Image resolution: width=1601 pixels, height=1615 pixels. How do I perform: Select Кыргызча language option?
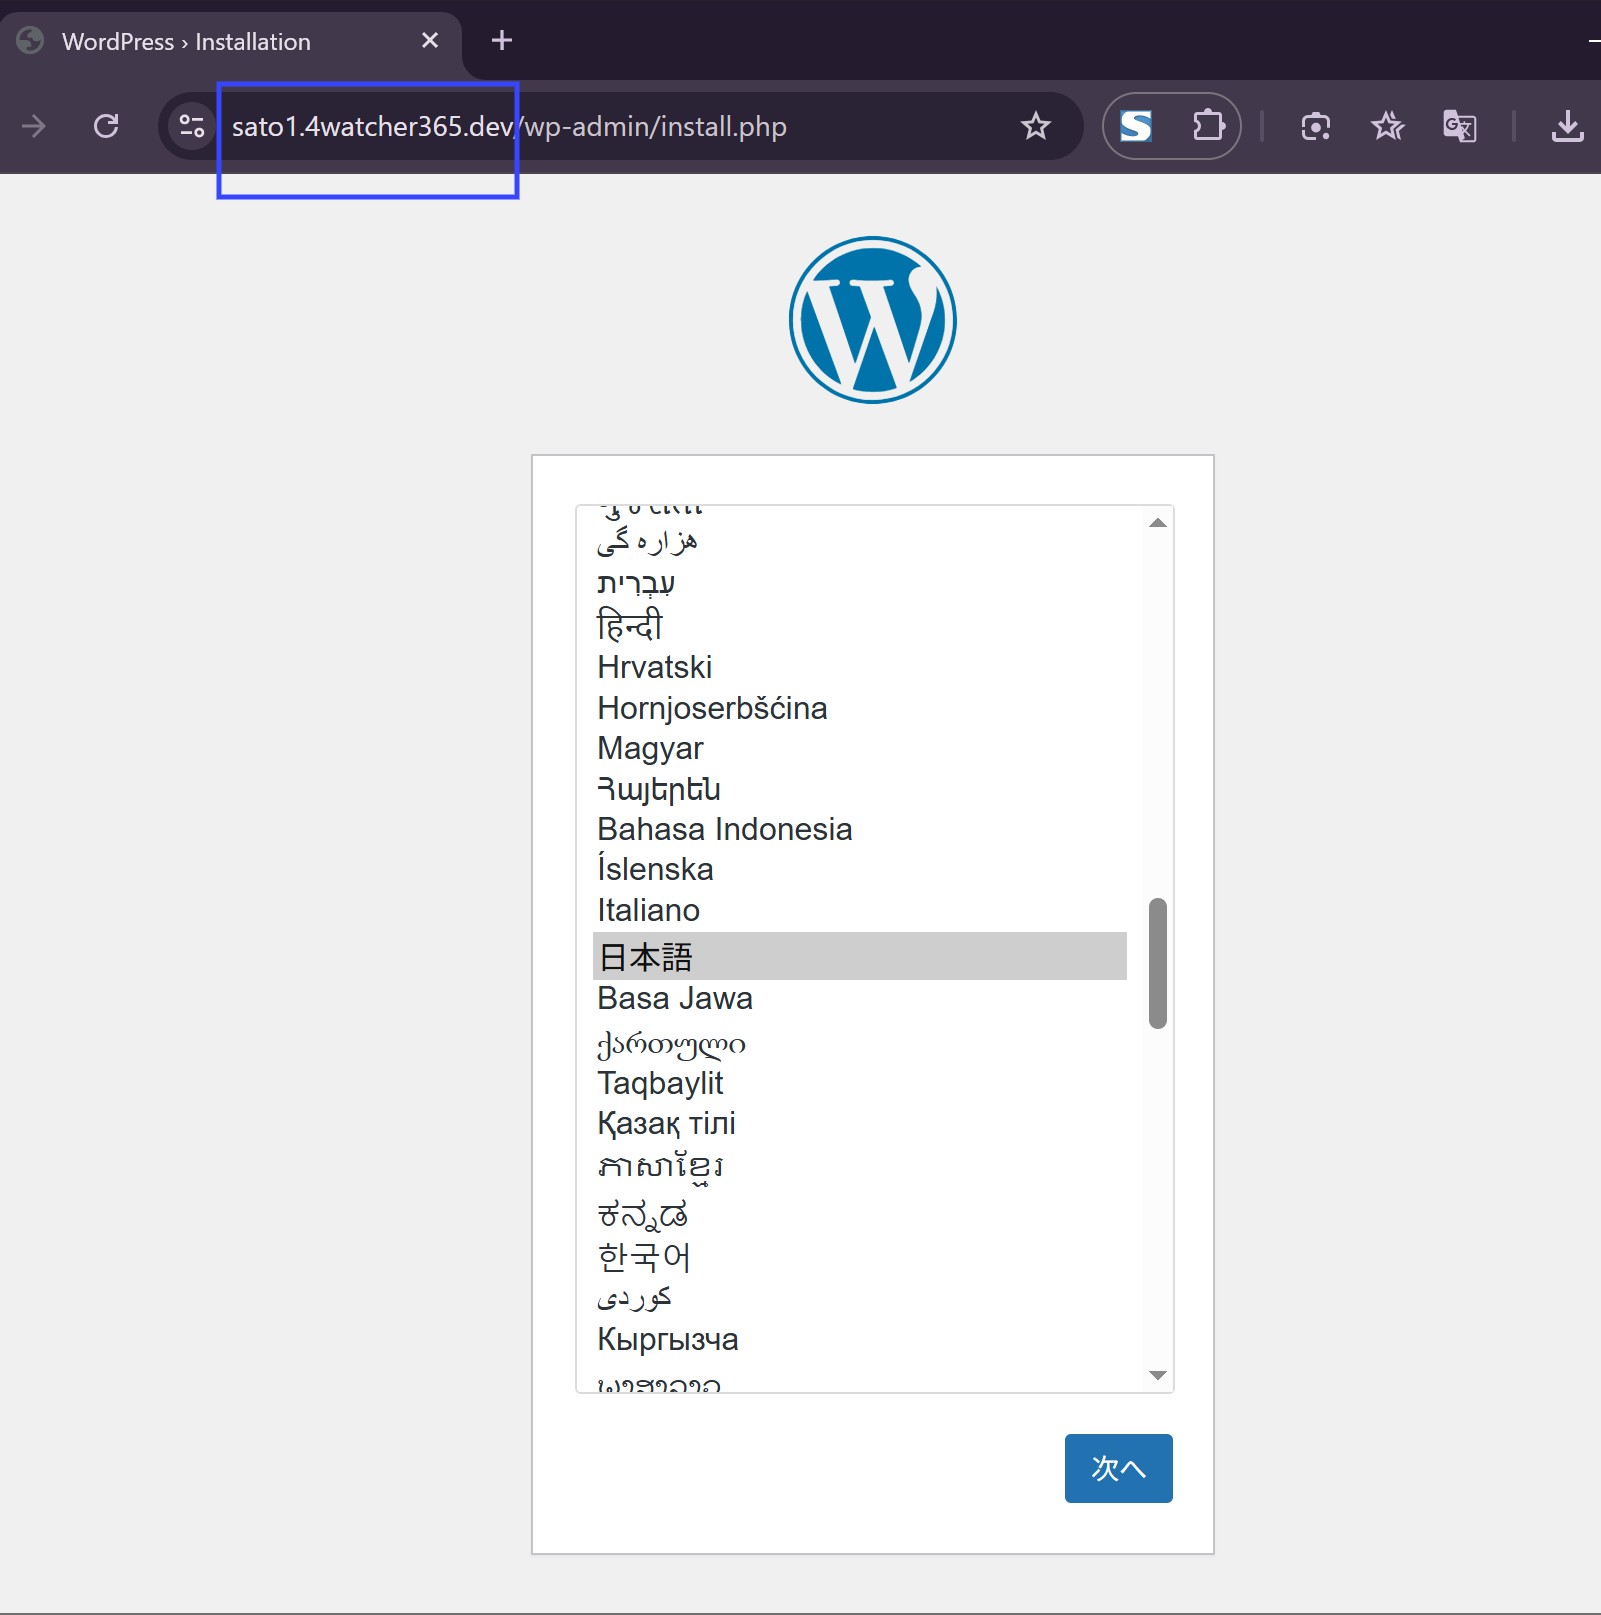point(860,1339)
